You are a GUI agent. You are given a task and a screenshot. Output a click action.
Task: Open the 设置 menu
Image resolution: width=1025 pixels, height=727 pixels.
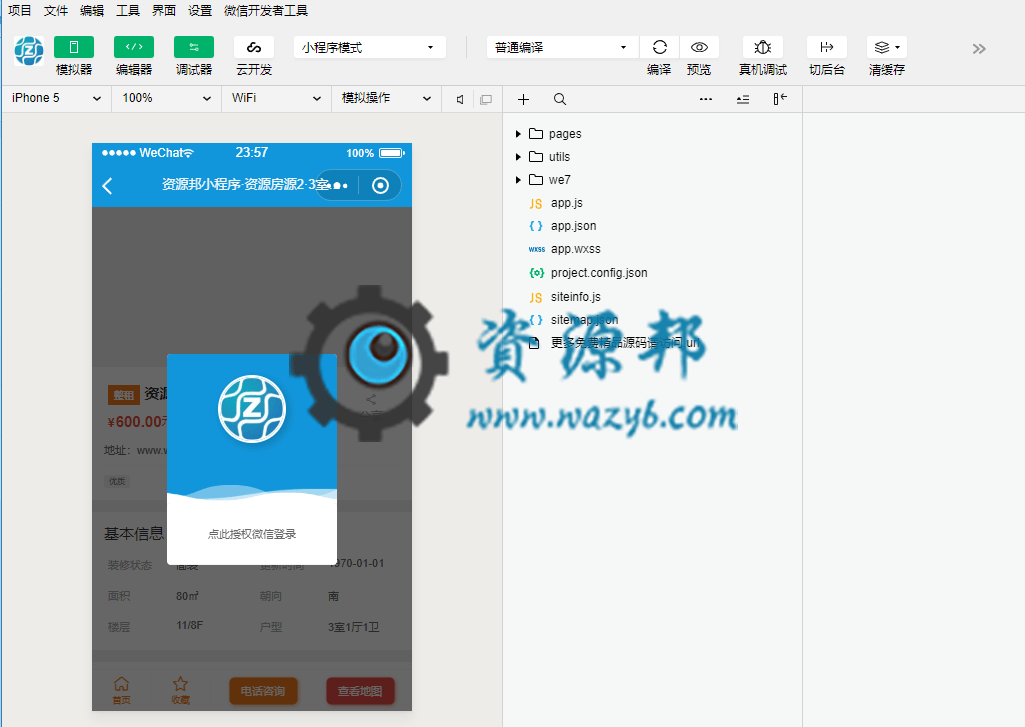(x=200, y=11)
